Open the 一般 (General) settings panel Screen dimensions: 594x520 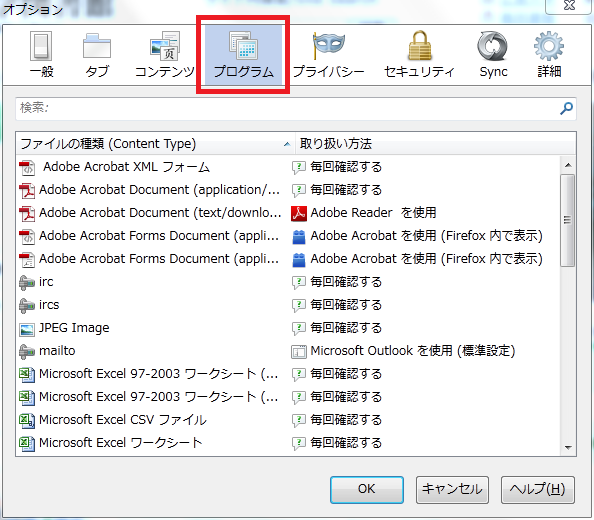pyautogui.click(x=41, y=55)
